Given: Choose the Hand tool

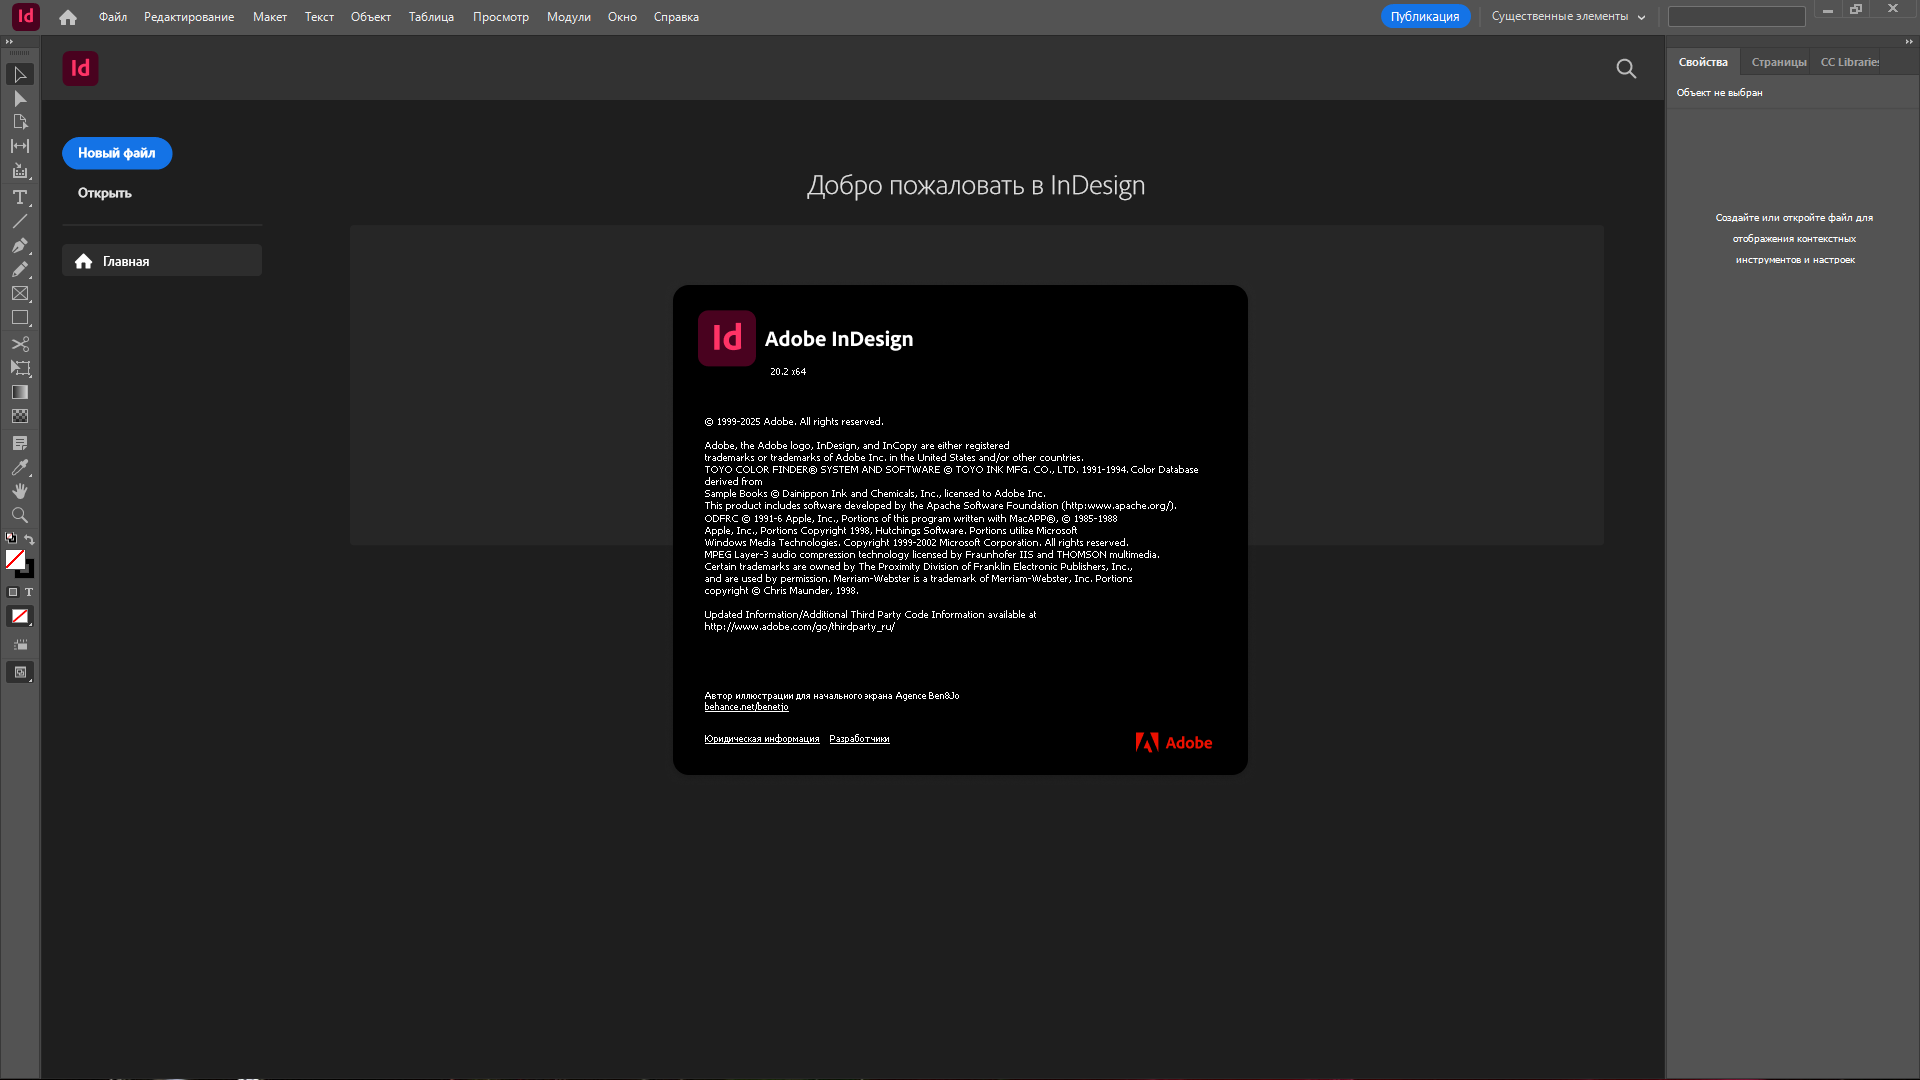Looking at the screenshot, I should point(19,490).
